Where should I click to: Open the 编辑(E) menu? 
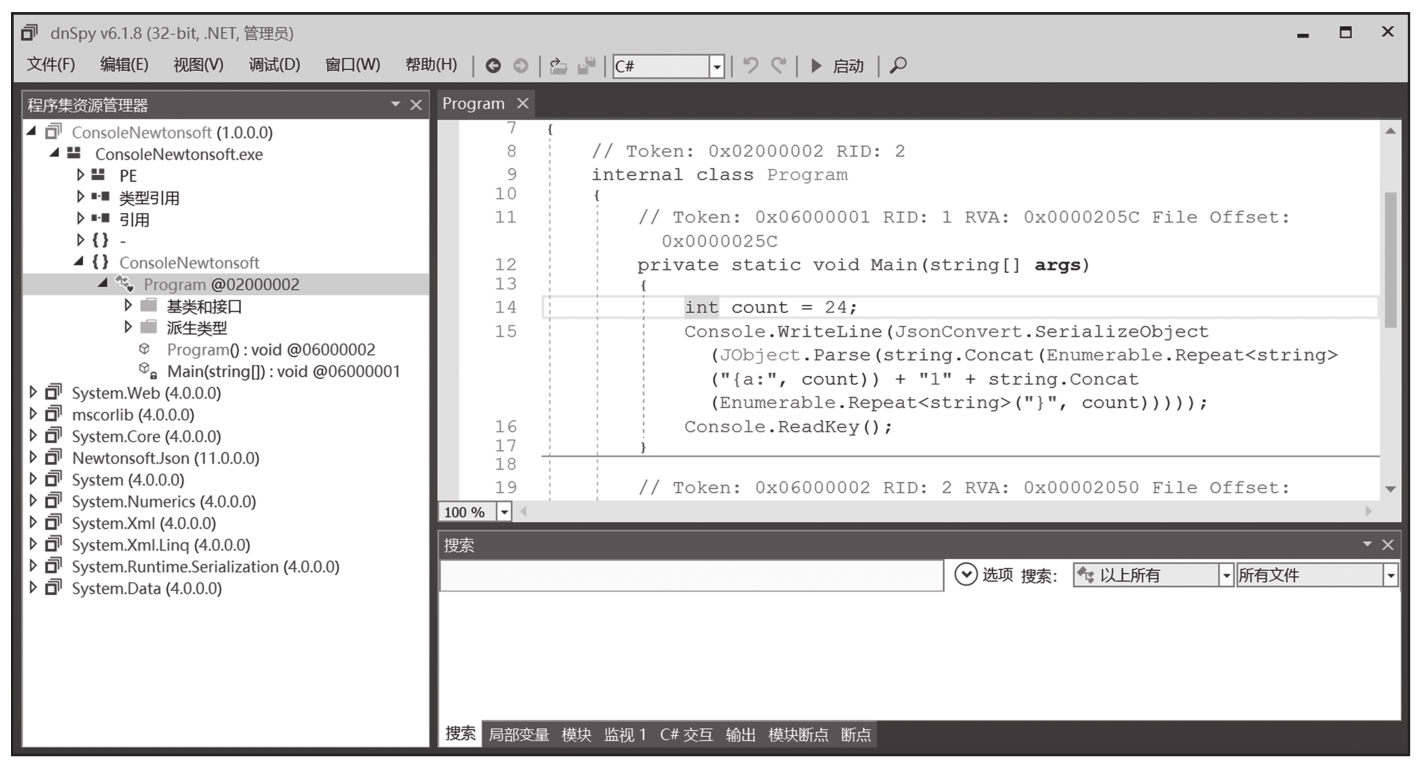[124, 65]
